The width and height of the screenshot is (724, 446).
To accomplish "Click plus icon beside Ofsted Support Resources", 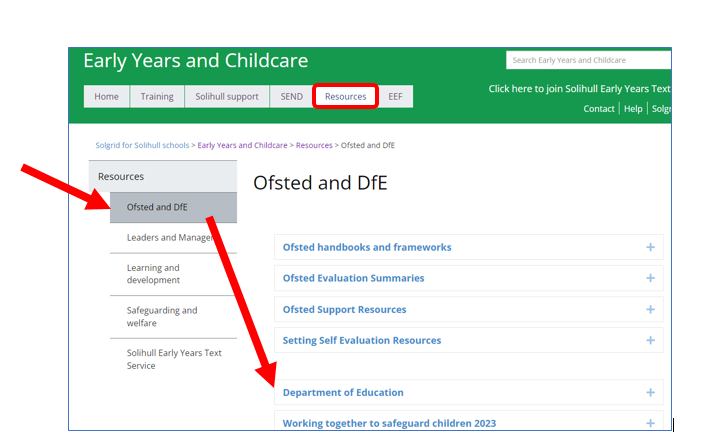I will 650,309.
